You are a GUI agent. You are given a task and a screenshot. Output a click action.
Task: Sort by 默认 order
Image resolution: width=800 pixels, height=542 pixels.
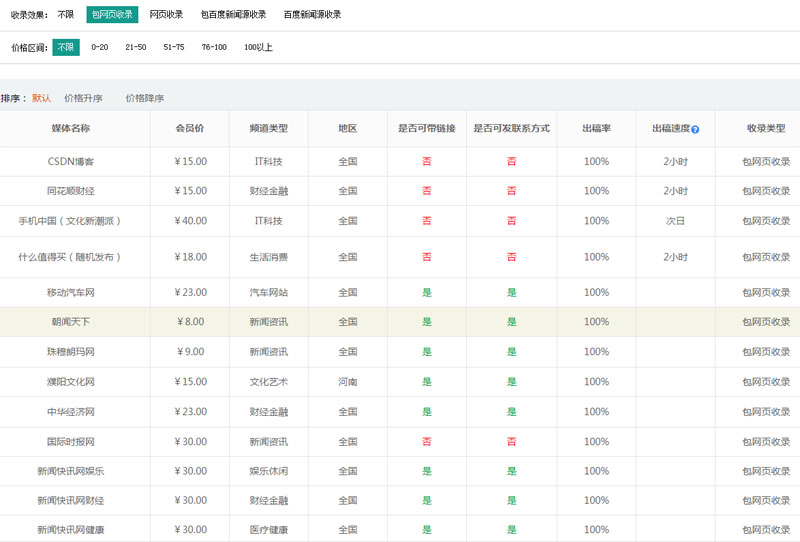click(42, 98)
